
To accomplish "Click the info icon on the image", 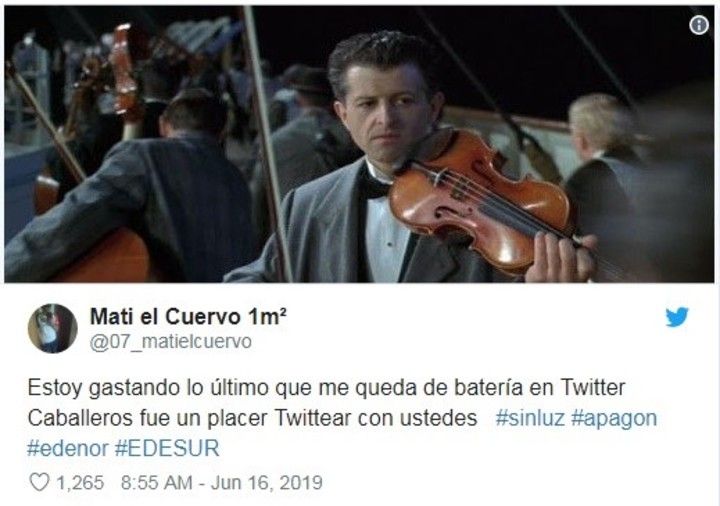I will (x=699, y=25).
